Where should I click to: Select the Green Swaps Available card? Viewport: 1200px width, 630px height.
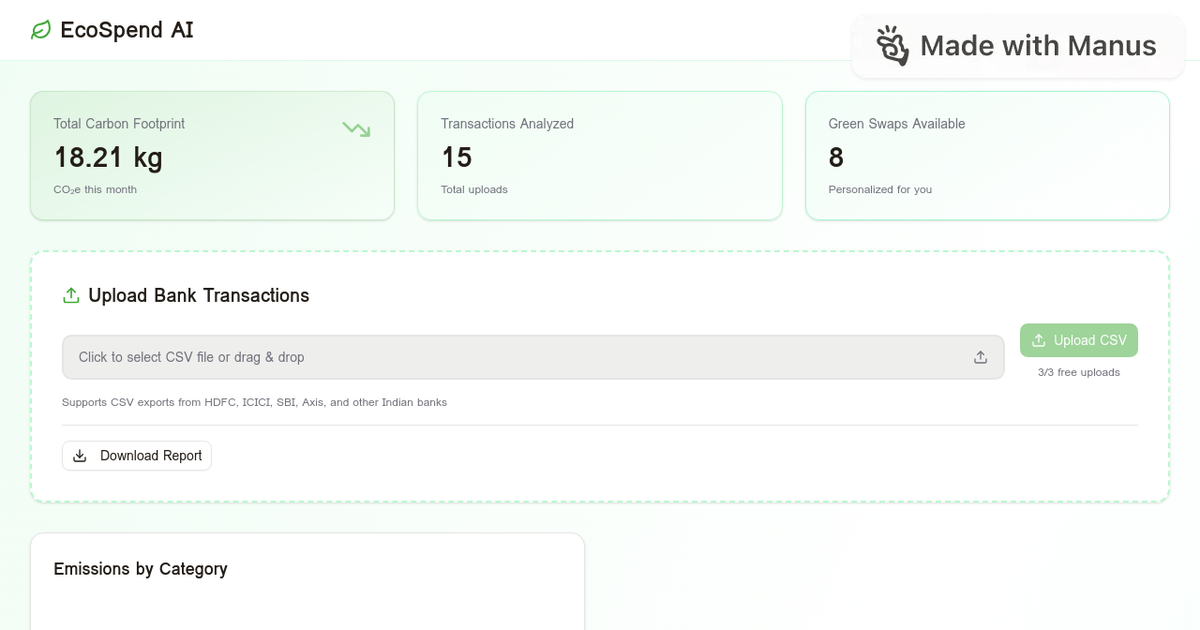point(986,155)
